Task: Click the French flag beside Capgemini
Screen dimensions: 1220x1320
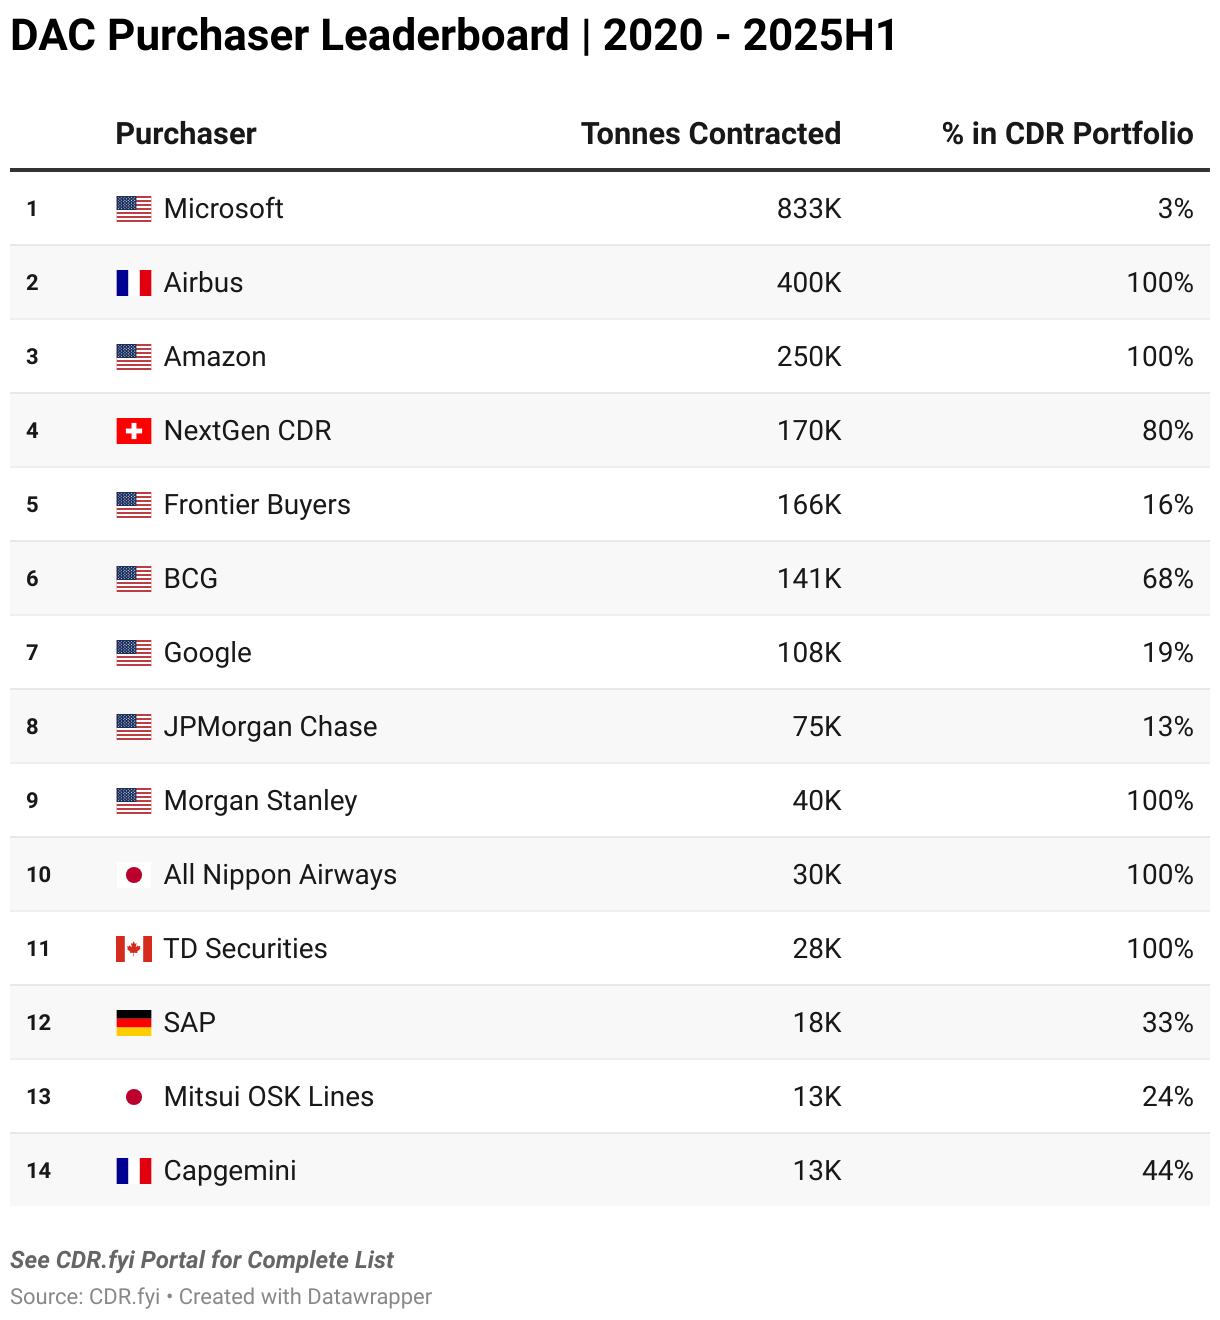Action: point(134,1171)
